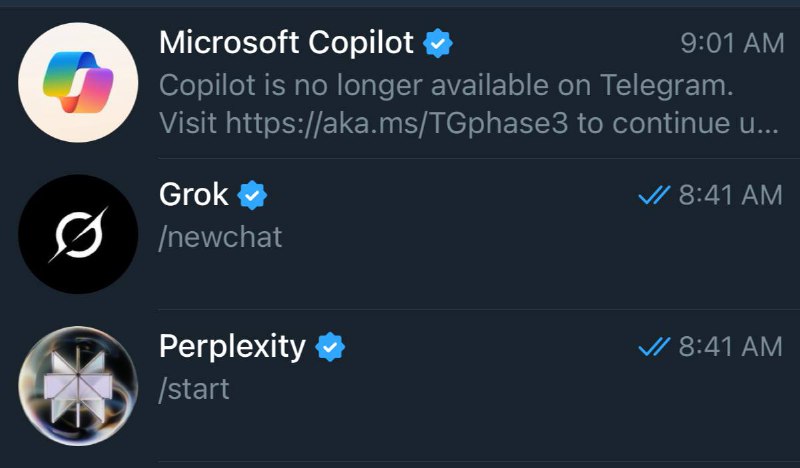Viewport: 800px width, 468px height.
Task: Click read double-check on Grok chat
Action: (x=653, y=196)
